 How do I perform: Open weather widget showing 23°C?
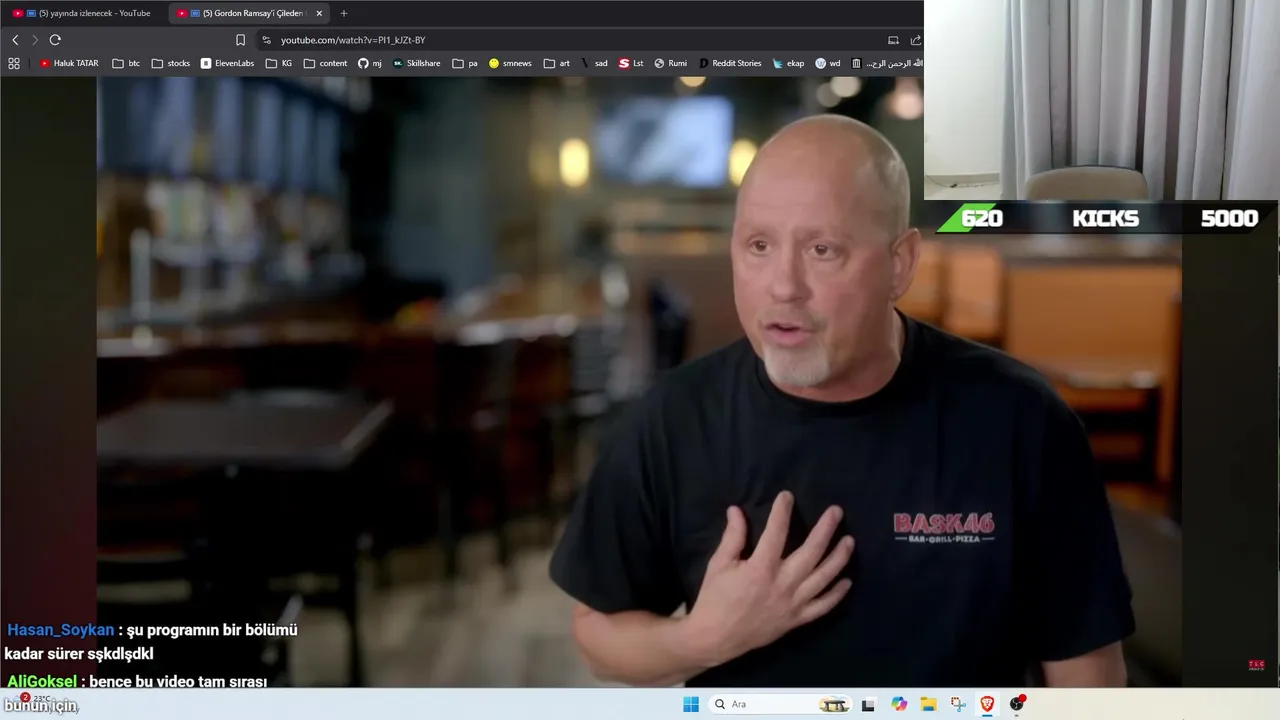click(x=35, y=700)
